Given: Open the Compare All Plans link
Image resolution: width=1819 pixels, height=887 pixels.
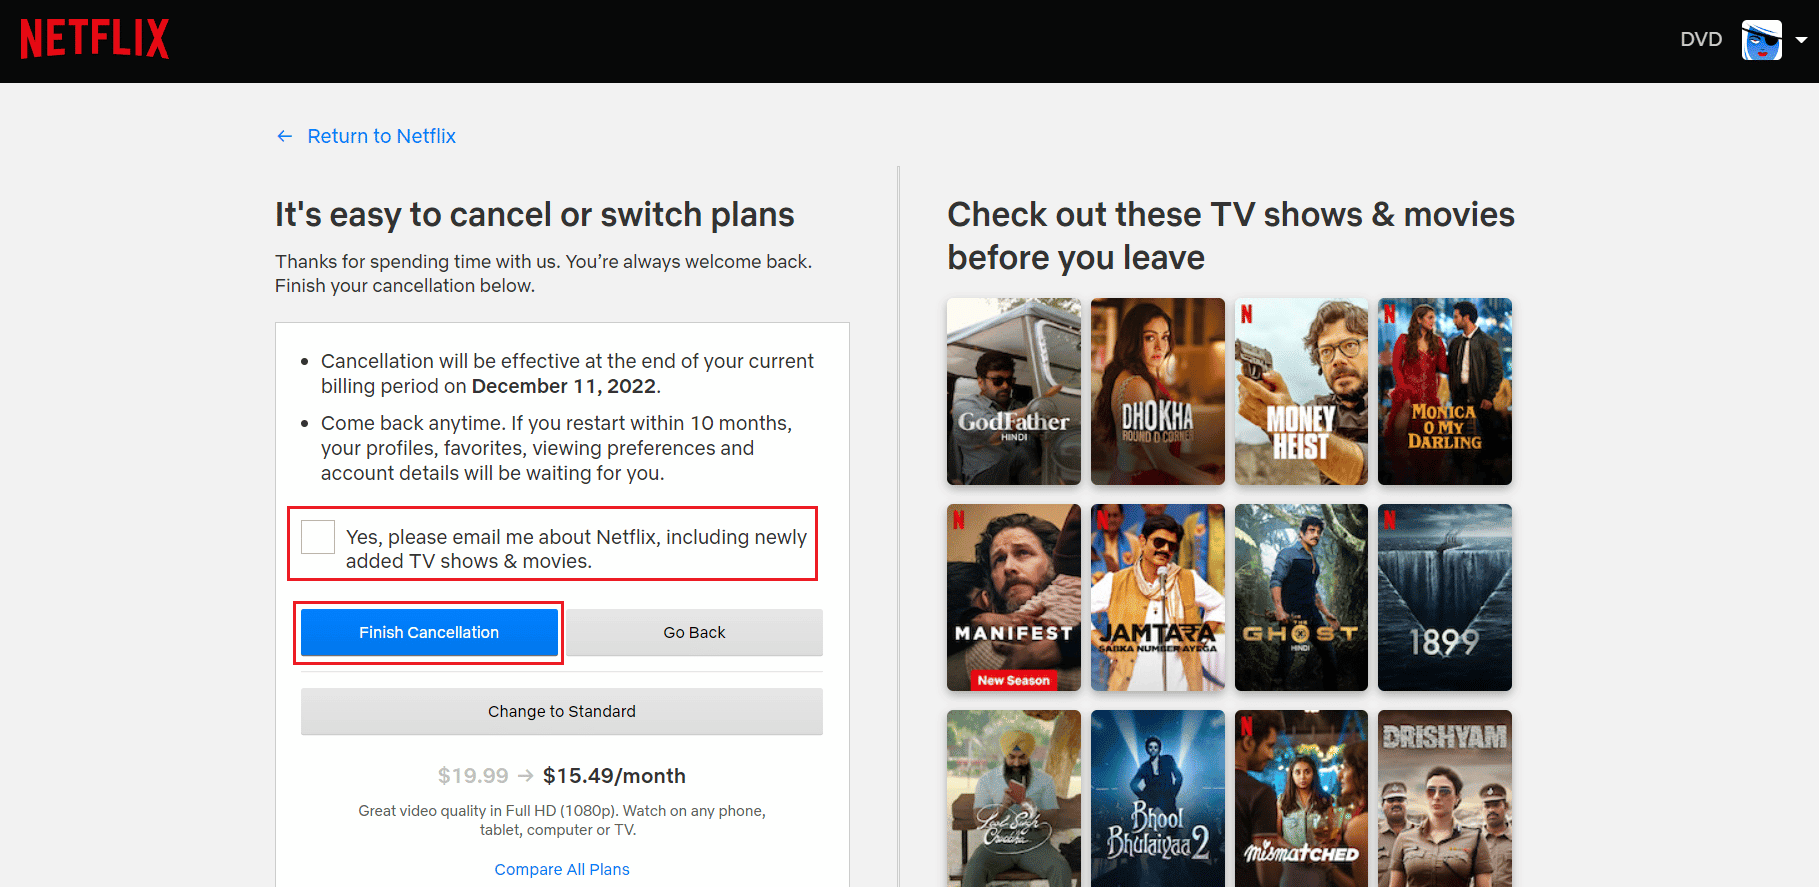Looking at the screenshot, I should pyautogui.click(x=562, y=869).
